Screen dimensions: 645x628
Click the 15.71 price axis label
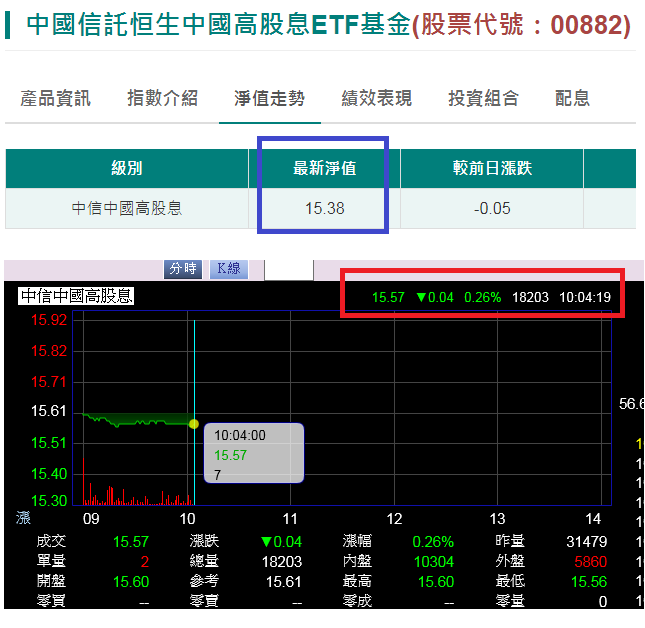point(49,382)
